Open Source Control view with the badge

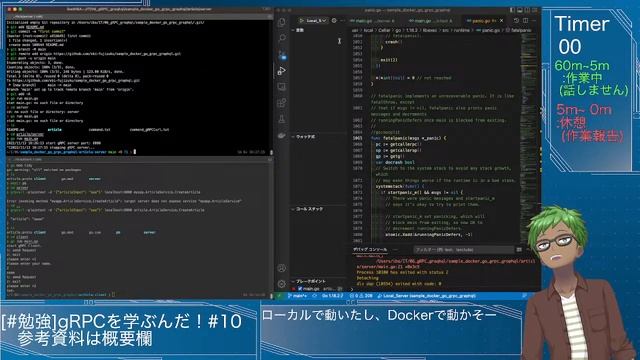click(282, 55)
